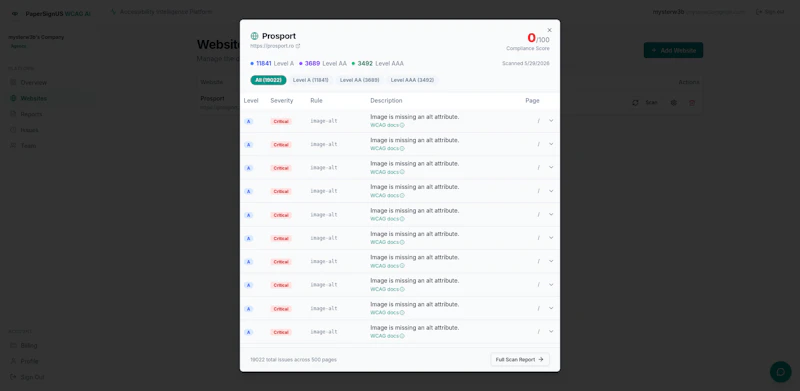Click the 0/100 Compliance Score value
The width and height of the screenshot is (800, 391).
click(x=538, y=38)
